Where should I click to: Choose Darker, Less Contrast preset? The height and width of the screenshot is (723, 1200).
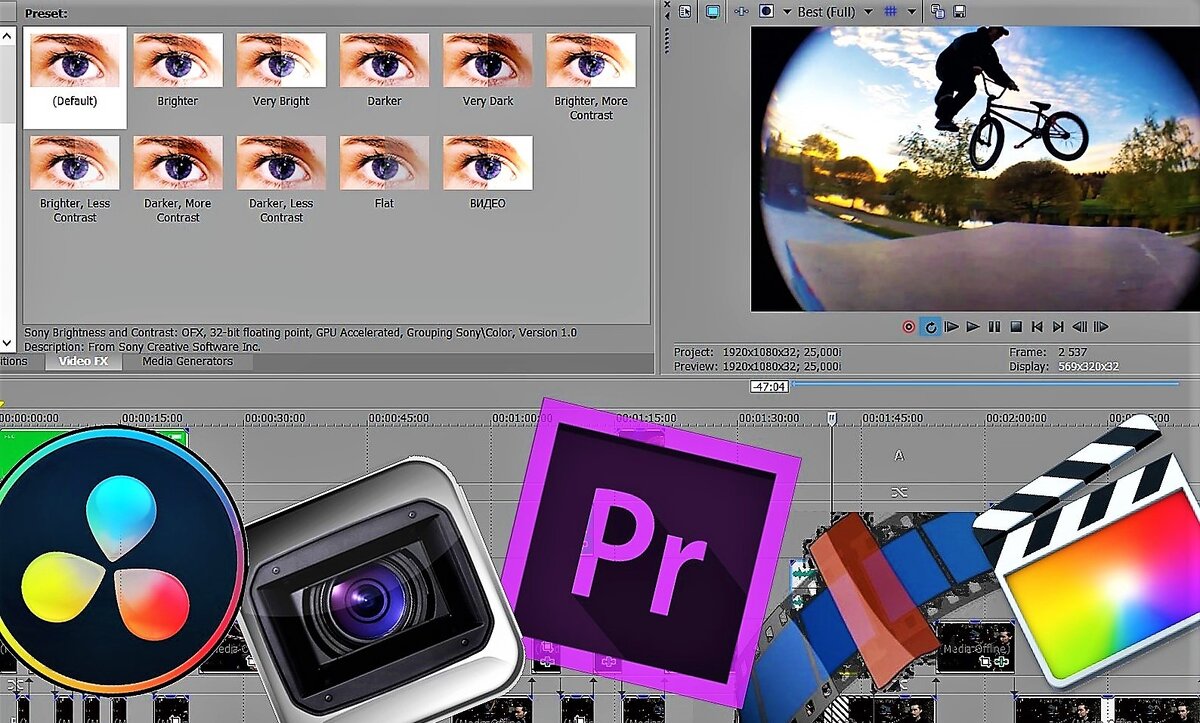coord(281,179)
